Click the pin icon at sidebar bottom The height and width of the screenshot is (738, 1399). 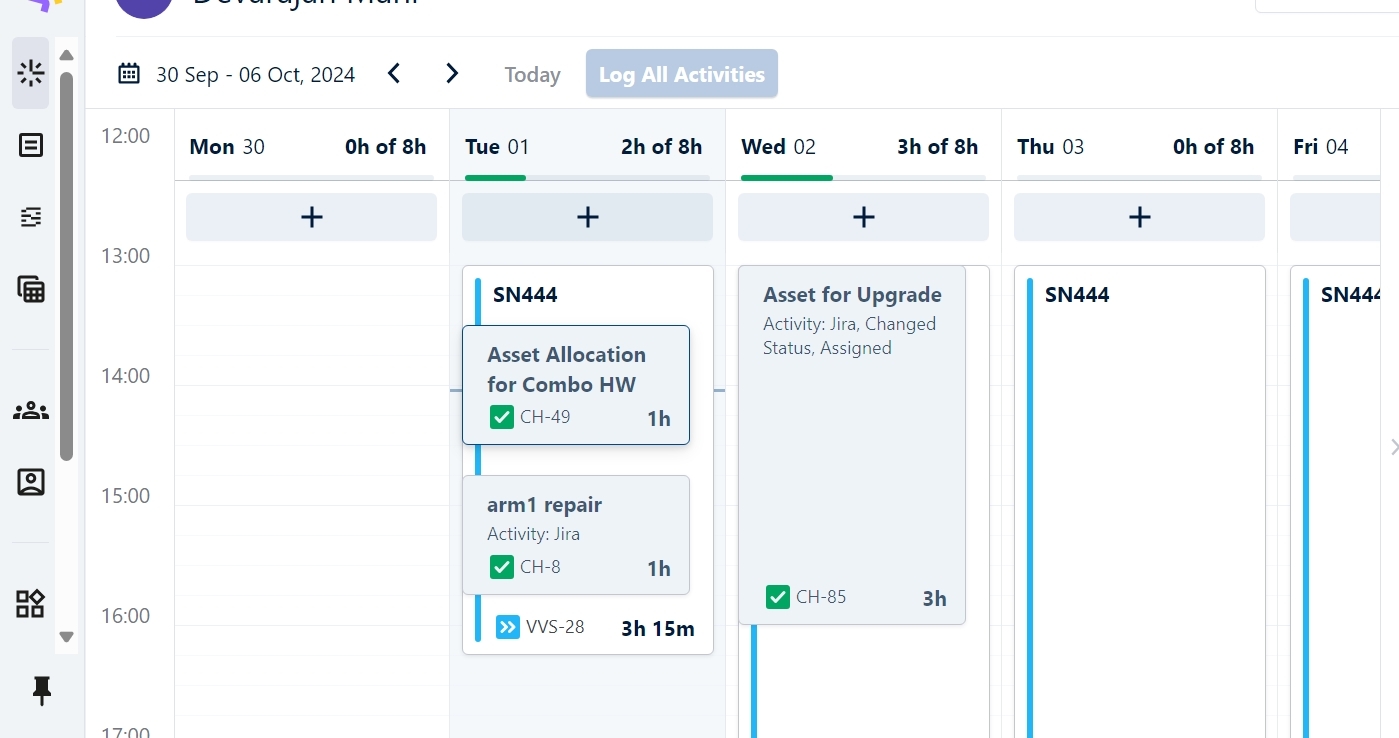(42, 690)
